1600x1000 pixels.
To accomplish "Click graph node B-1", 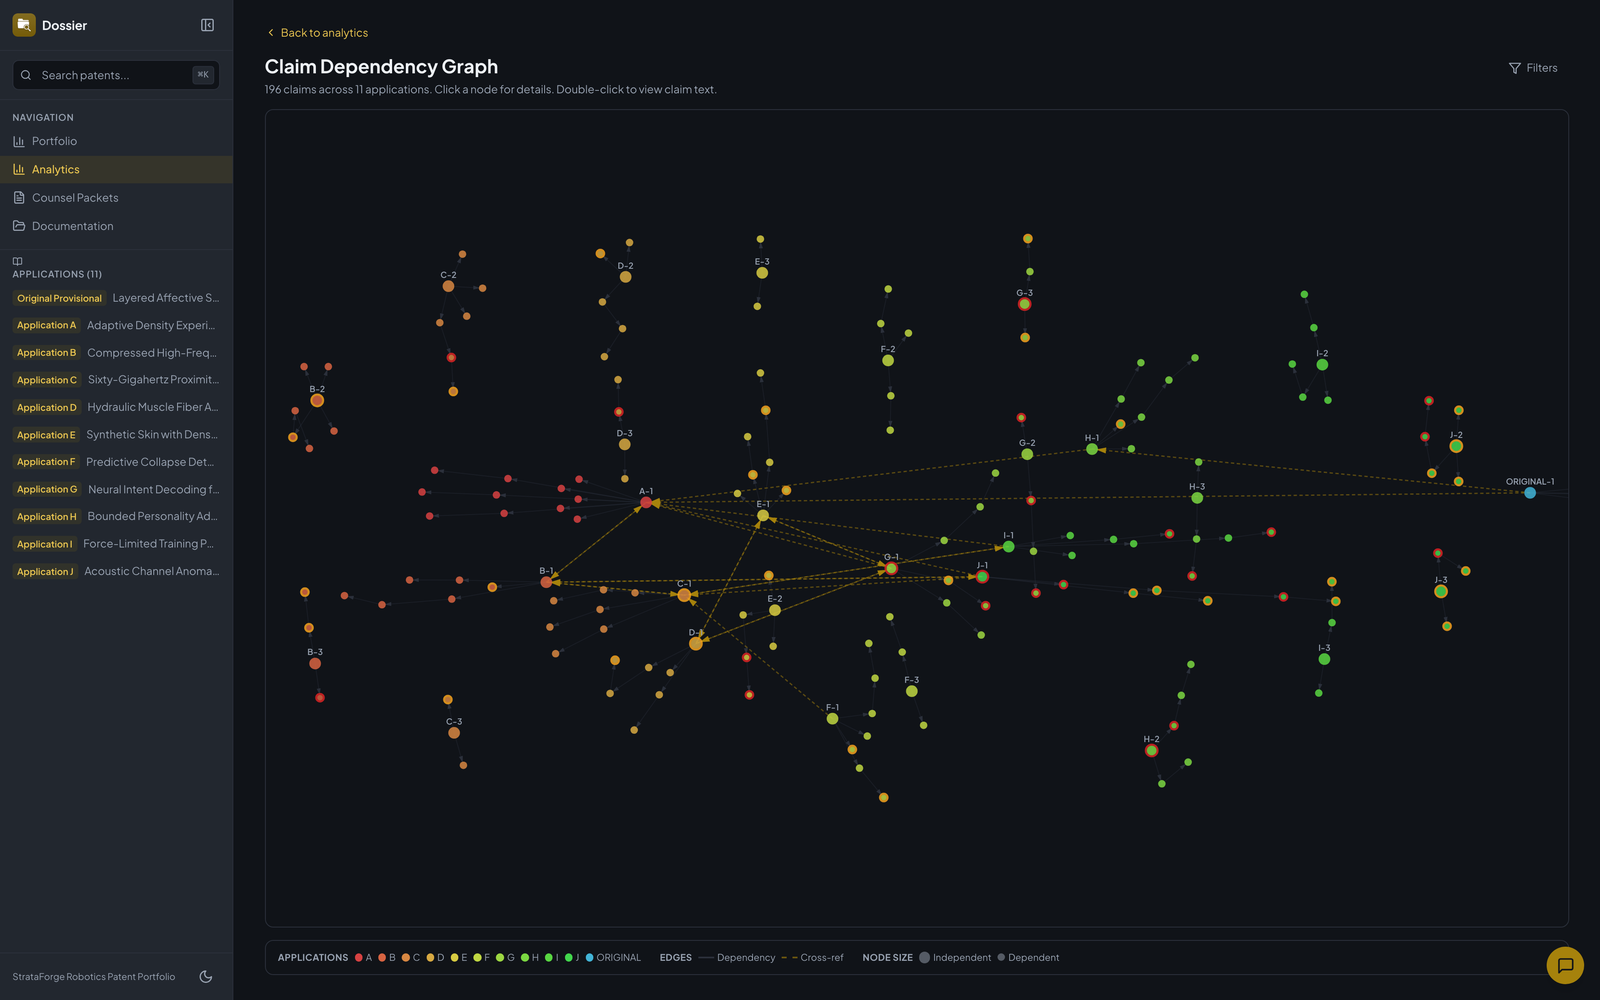I will [x=546, y=582].
